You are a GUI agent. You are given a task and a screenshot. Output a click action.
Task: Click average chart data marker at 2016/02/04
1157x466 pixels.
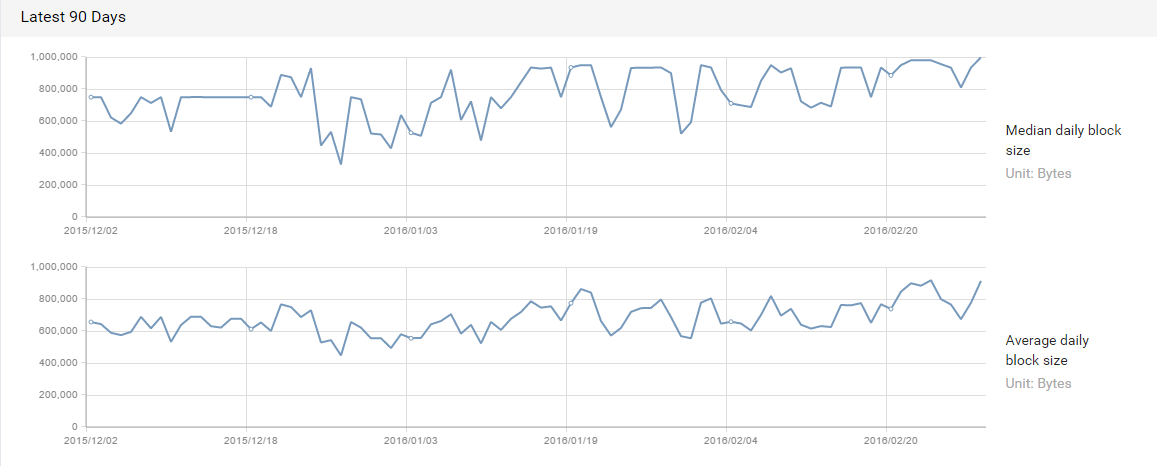click(731, 321)
